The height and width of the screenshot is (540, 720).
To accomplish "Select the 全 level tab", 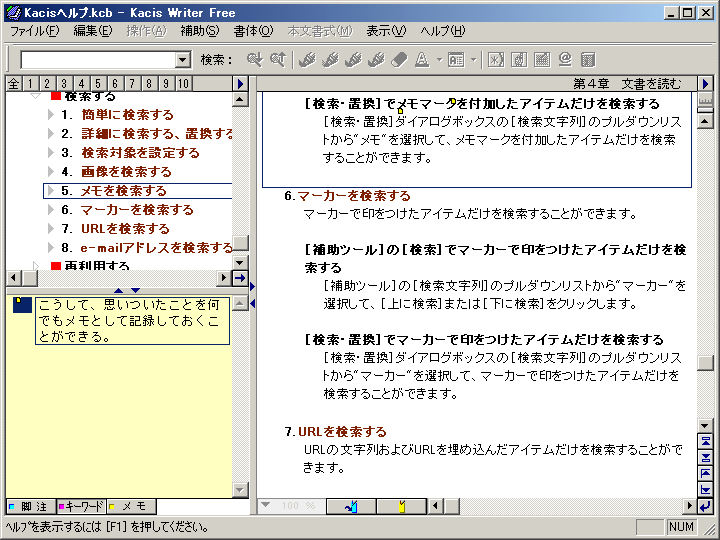I will coord(14,84).
